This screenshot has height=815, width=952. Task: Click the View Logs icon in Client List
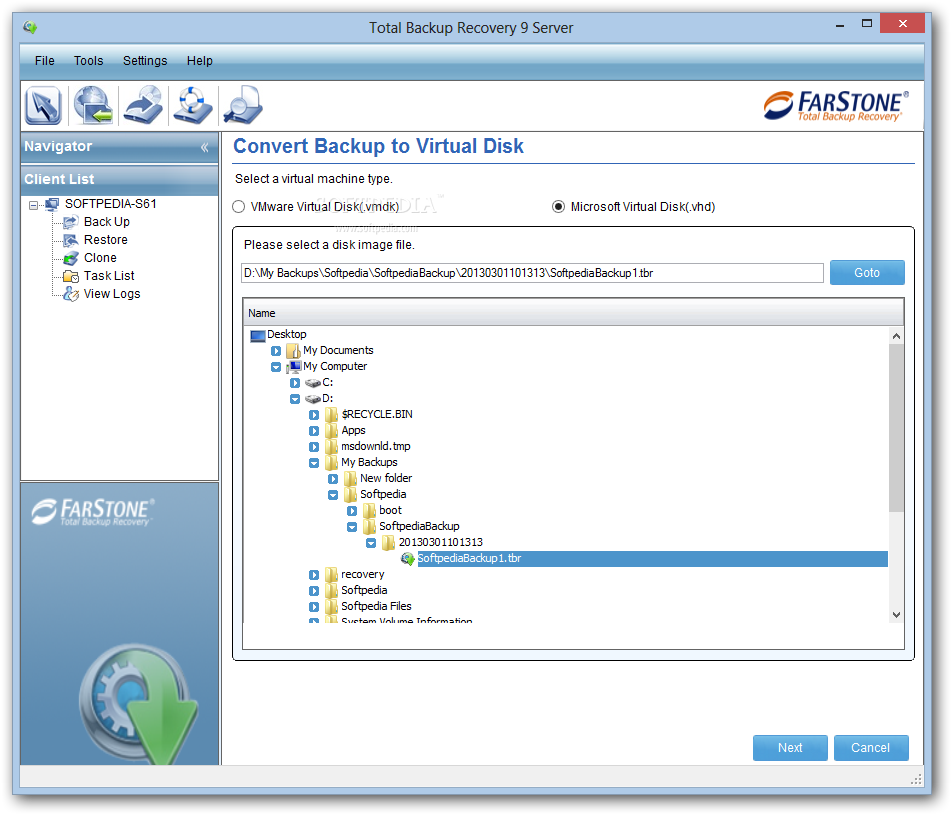[71, 294]
